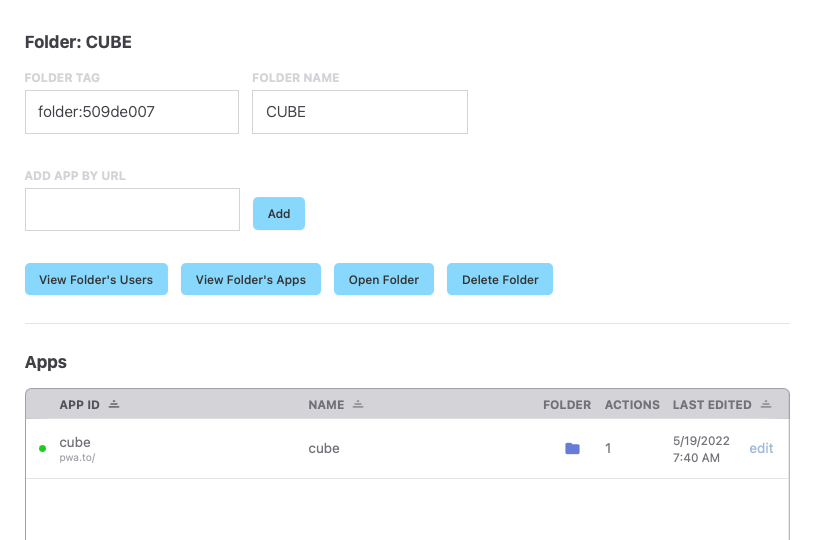Focus the Add App by URL input
The image size is (814, 540).
[132, 210]
